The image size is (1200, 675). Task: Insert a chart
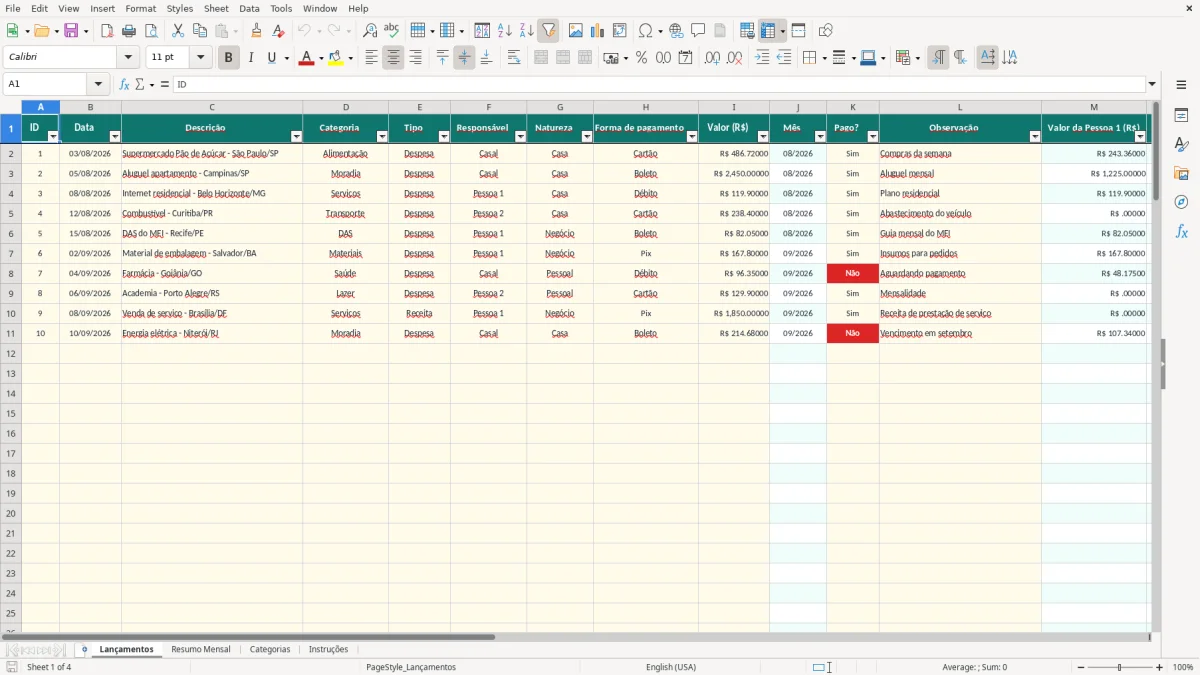click(598, 31)
